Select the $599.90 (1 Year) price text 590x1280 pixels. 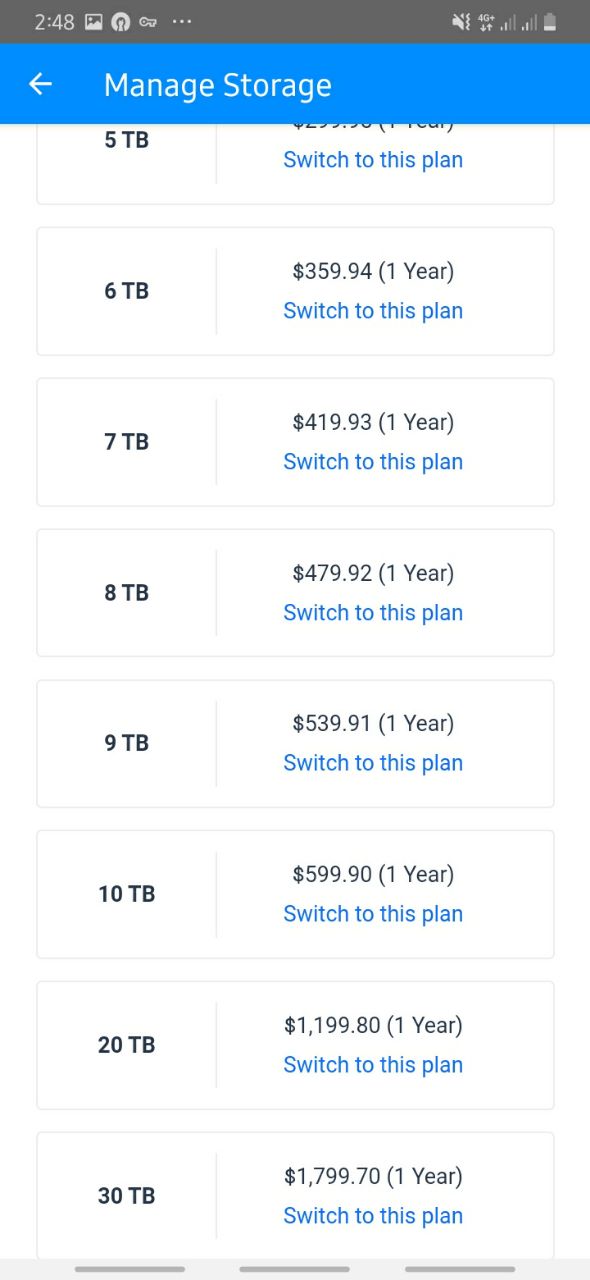(x=373, y=875)
